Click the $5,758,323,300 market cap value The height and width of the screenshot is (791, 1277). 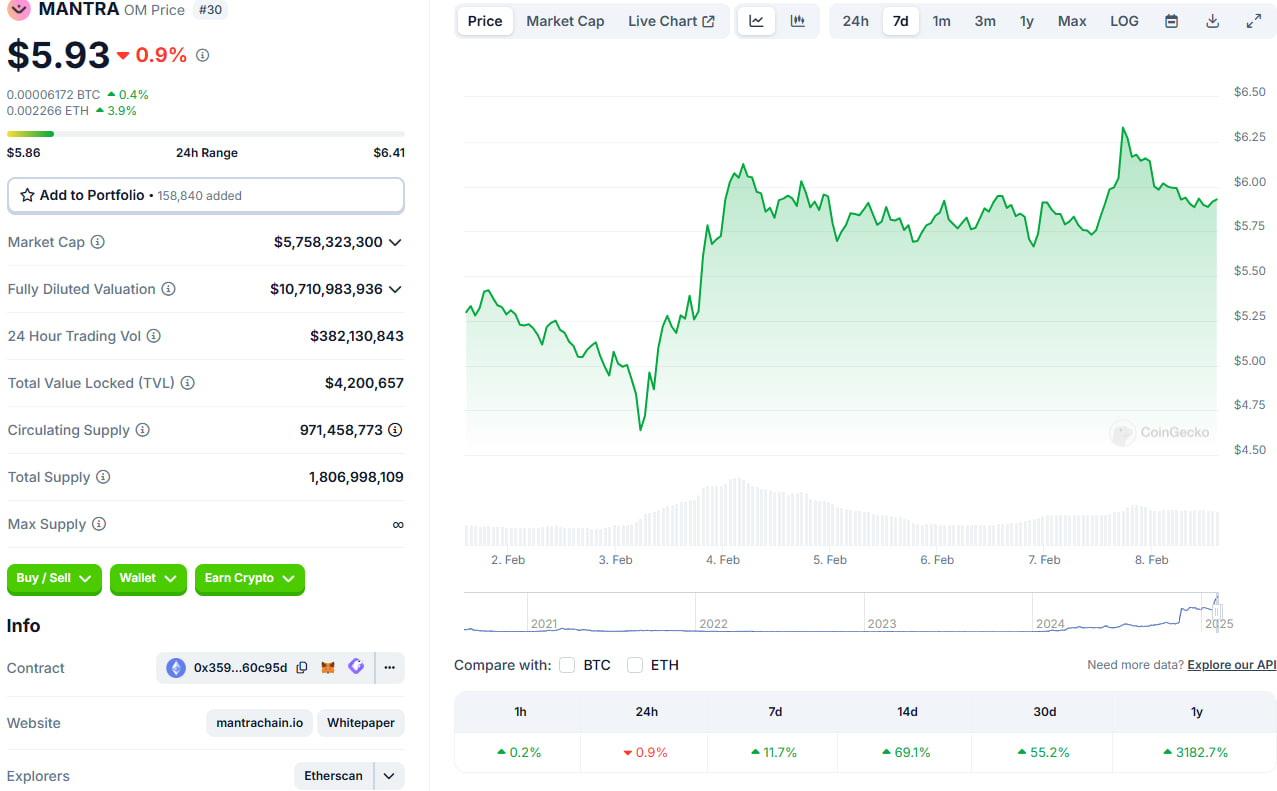coord(328,242)
